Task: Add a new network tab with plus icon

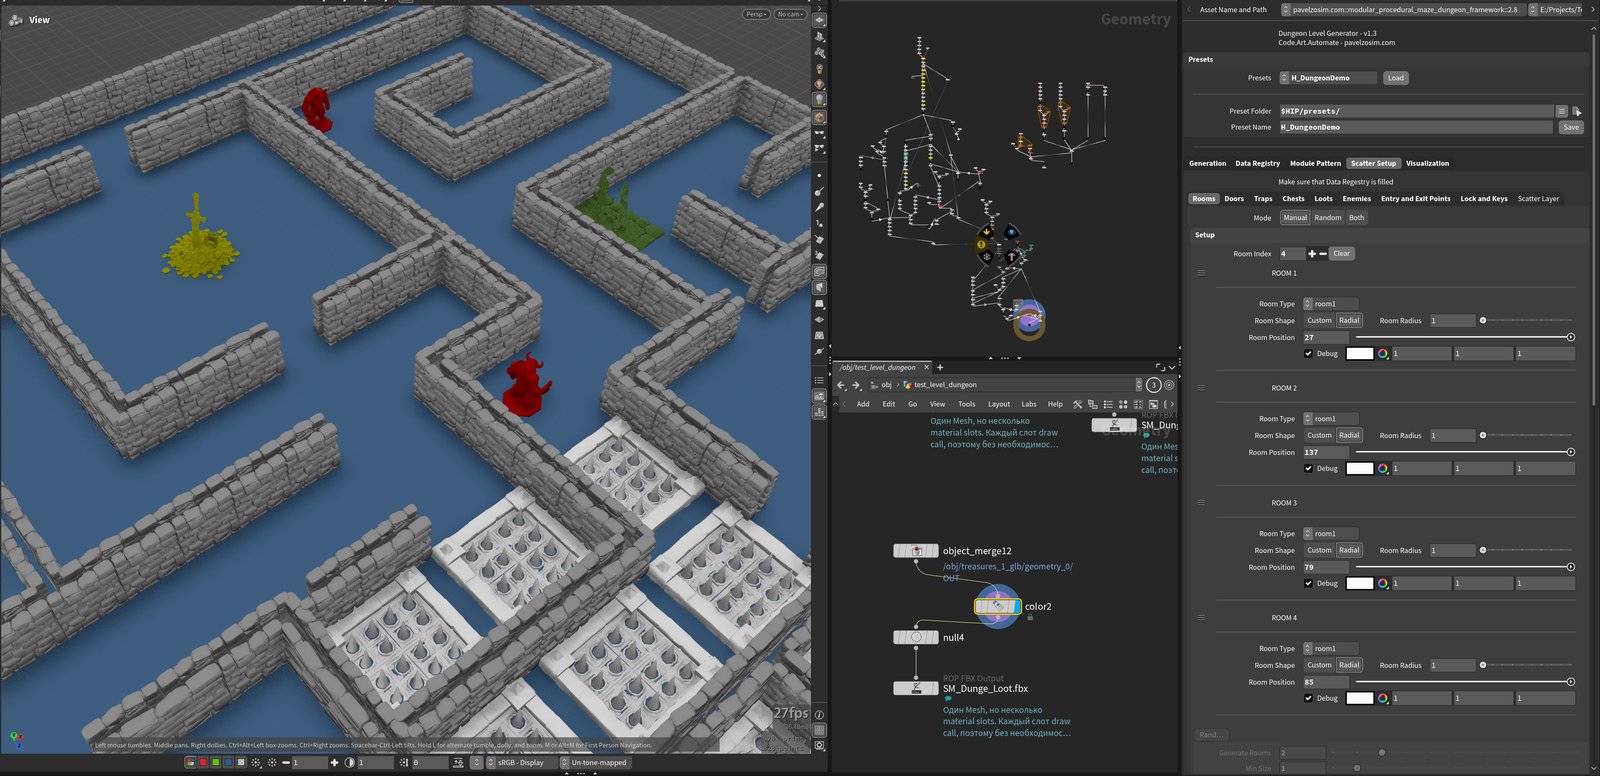Action: pyautogui.click(x=940, y=367)
